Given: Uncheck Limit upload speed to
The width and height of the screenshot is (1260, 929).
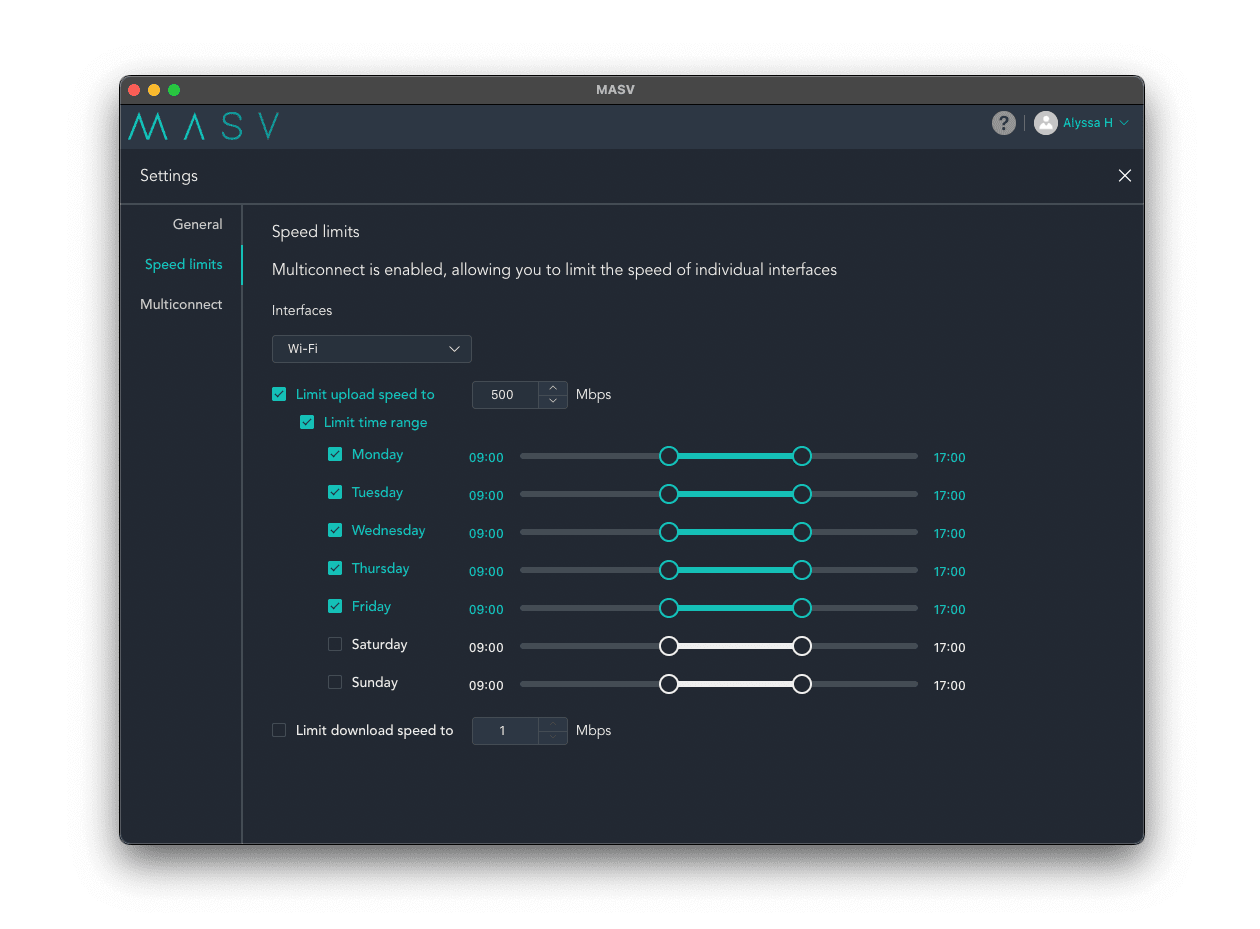Looking at the screenshot, I should [279, 394].
